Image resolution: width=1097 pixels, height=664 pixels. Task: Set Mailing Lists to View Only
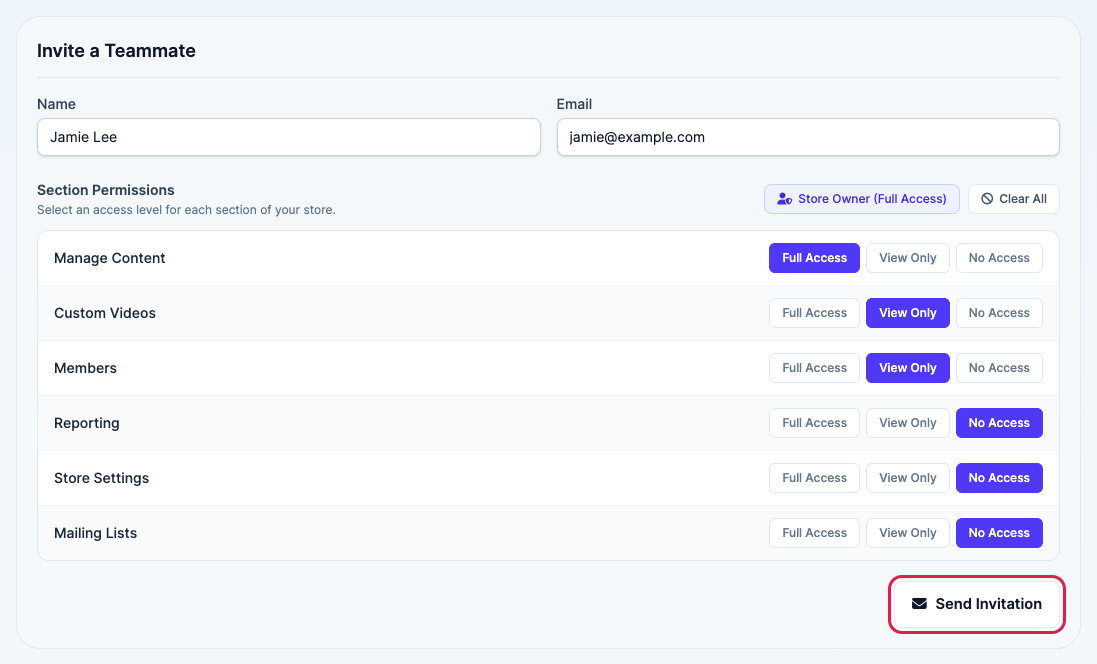click(907, 533)
